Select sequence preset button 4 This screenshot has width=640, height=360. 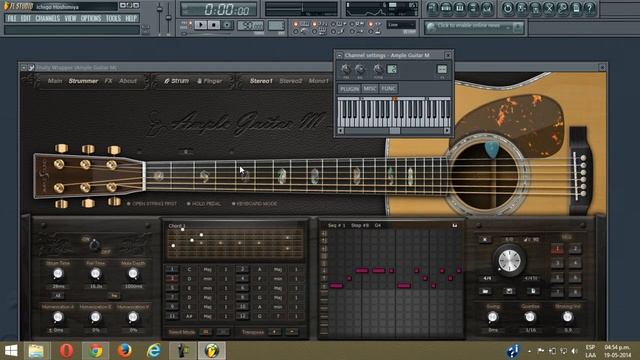(x=575, y=263)
